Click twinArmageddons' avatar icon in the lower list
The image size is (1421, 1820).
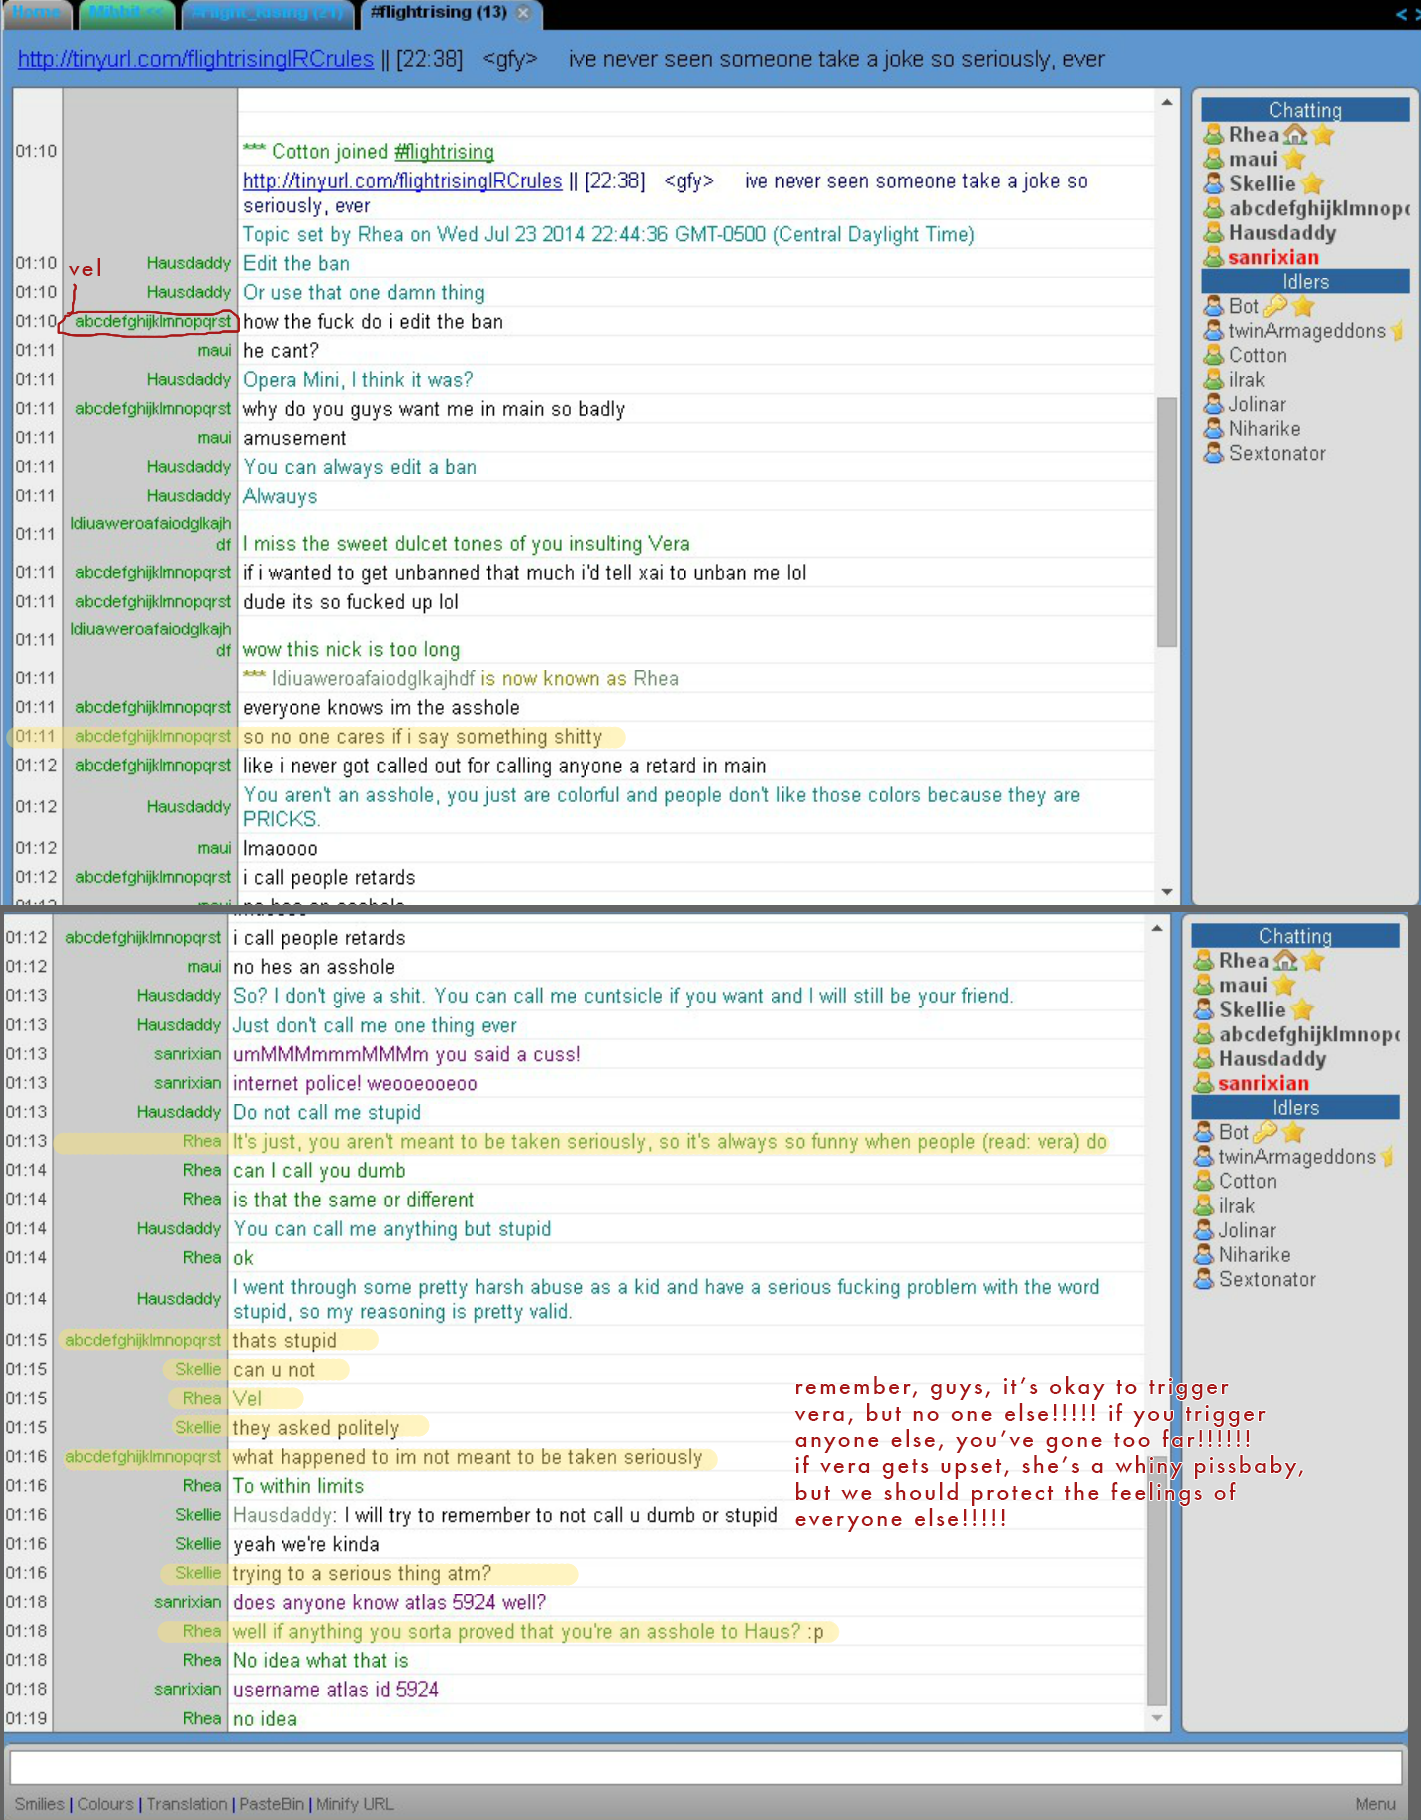coord(1203,1157)
